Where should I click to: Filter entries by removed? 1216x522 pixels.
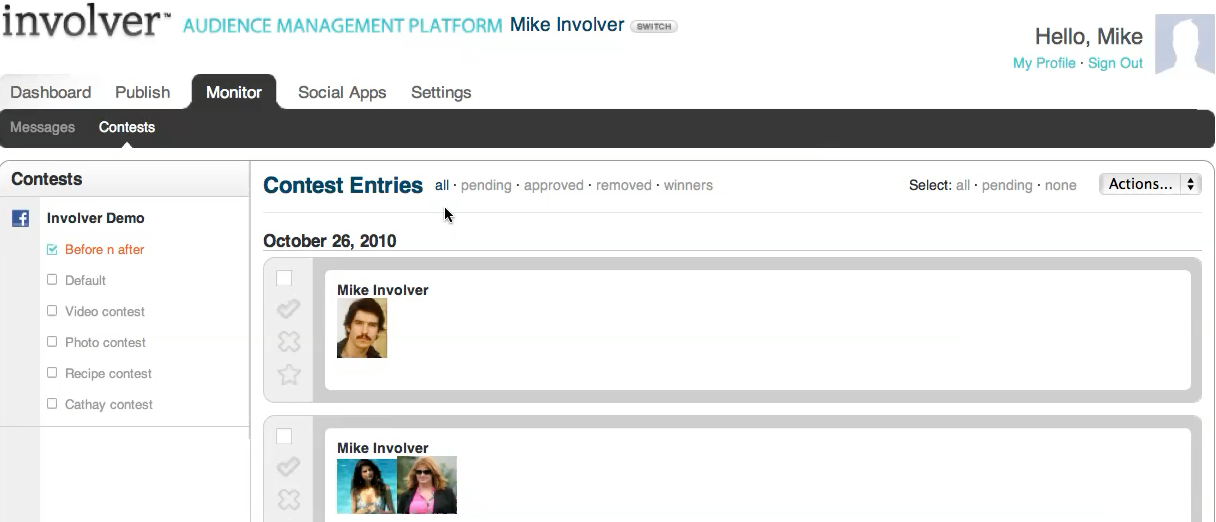pyautogui.click(x=624, y=185)
